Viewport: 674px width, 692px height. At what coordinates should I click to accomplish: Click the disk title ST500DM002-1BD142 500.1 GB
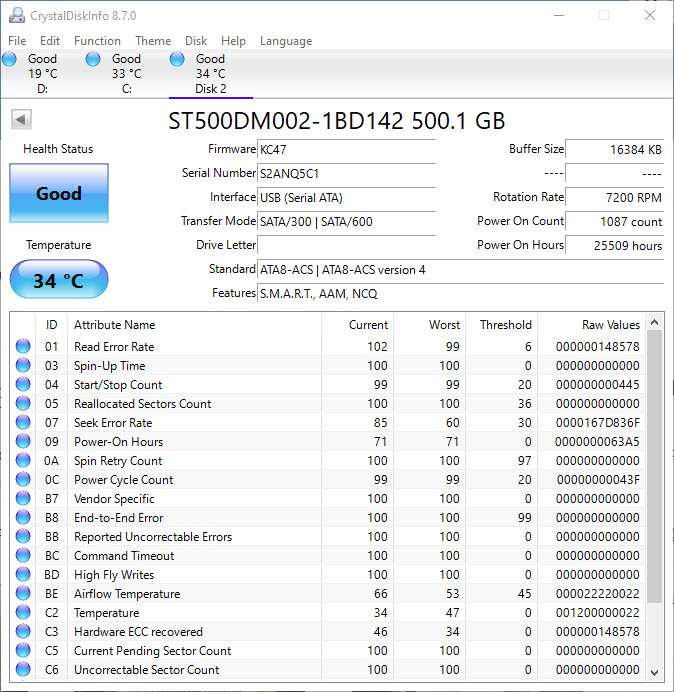[336, 120]
